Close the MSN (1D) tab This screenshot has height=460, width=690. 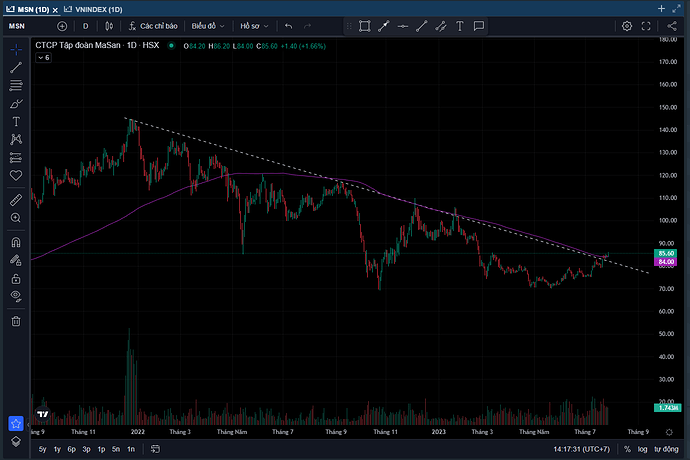(55, 10)
